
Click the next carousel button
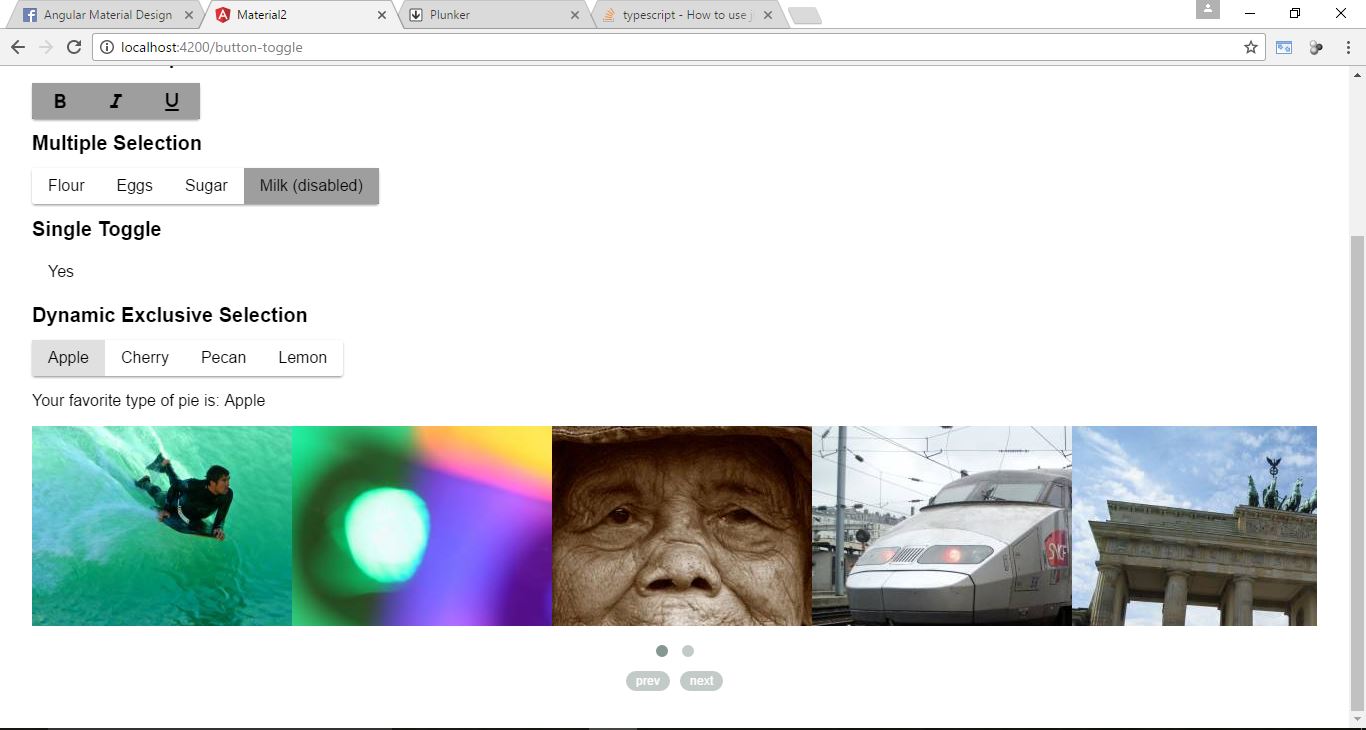[701, 680]
